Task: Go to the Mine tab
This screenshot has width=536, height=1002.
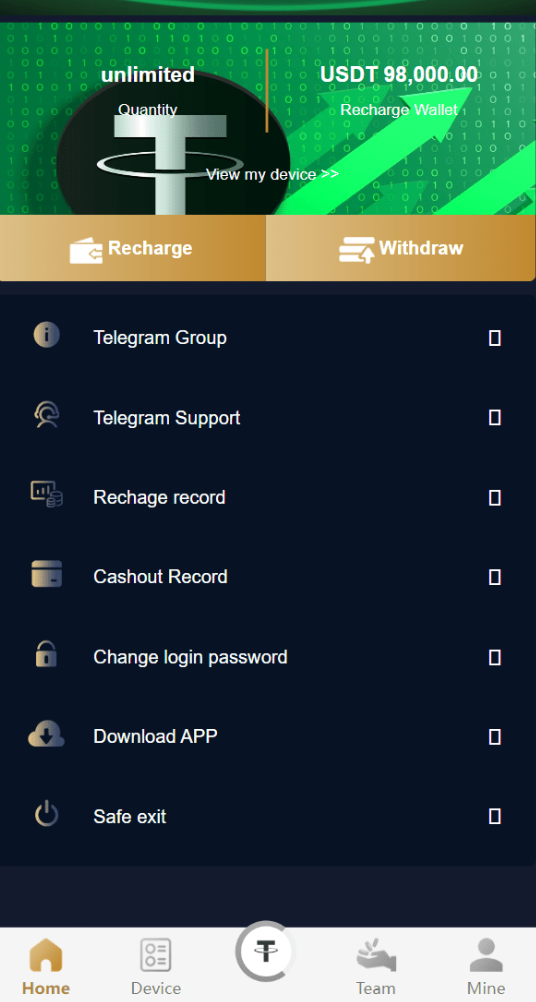Action: coord(486,966)
